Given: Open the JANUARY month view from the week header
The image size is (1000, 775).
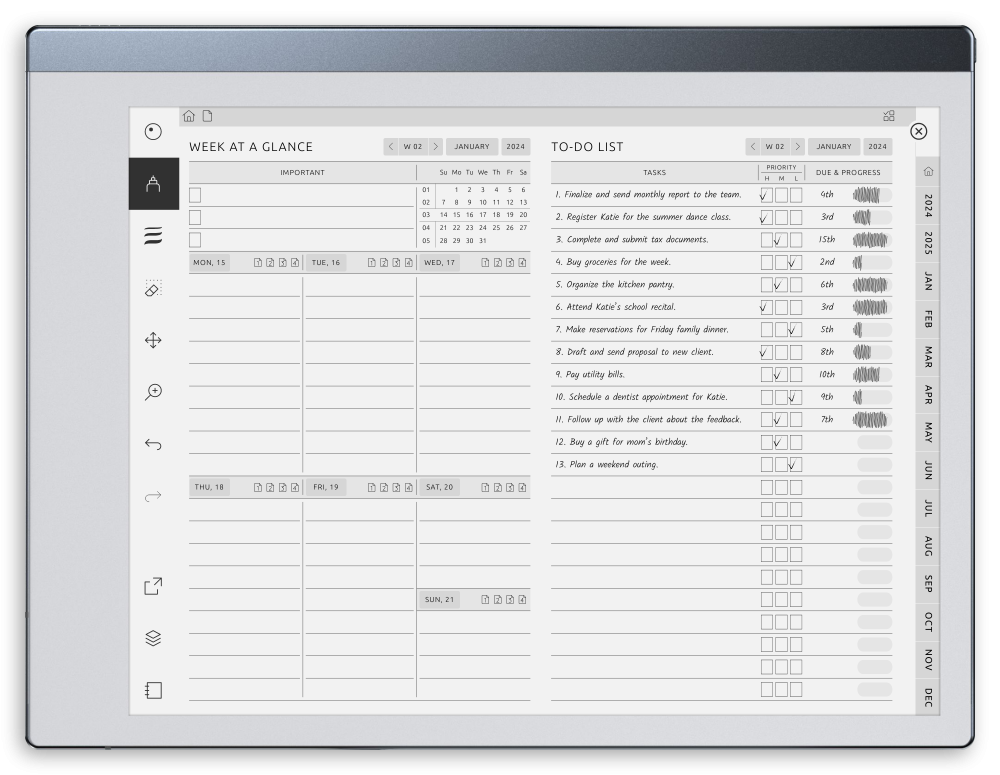Looking at the screenshot, I should point(471,146).
